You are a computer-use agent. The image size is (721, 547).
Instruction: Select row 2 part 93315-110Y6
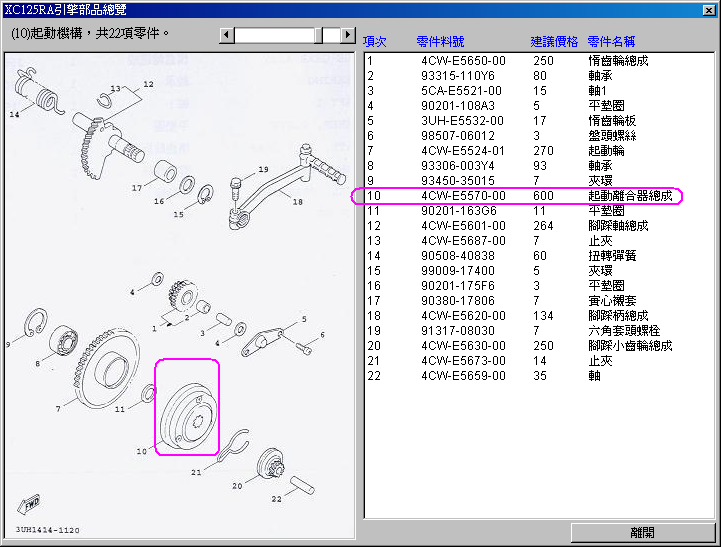coord(539,76)
